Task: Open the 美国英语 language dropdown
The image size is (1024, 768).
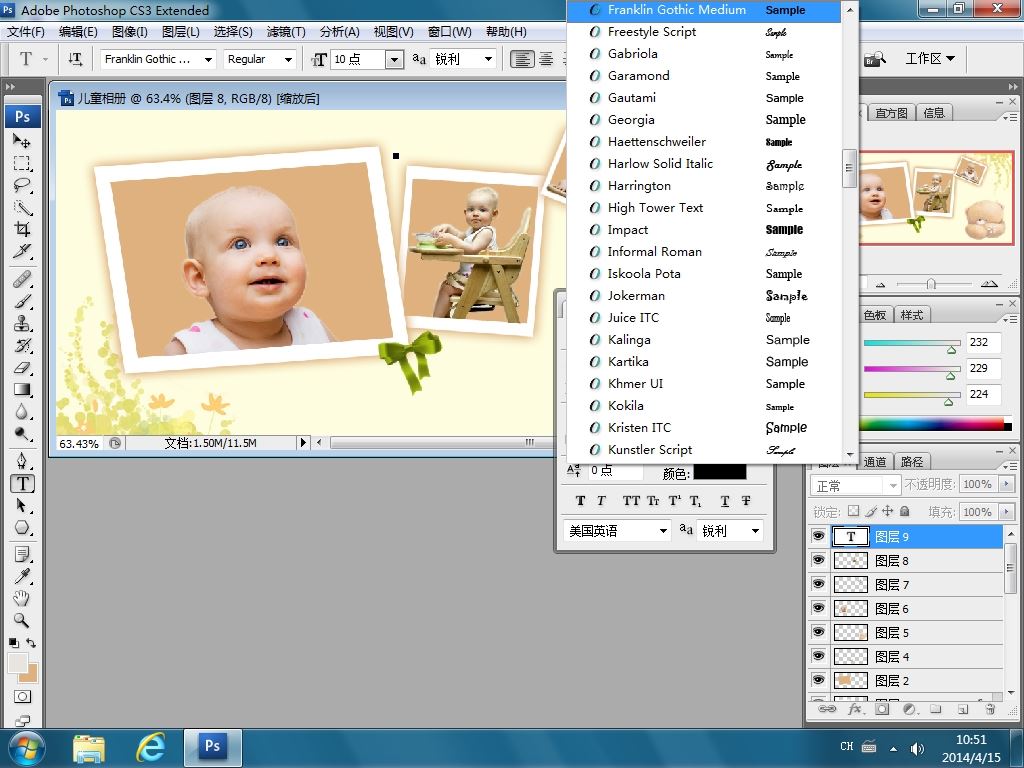Action: pyautogui.click(x=663, y=531)
